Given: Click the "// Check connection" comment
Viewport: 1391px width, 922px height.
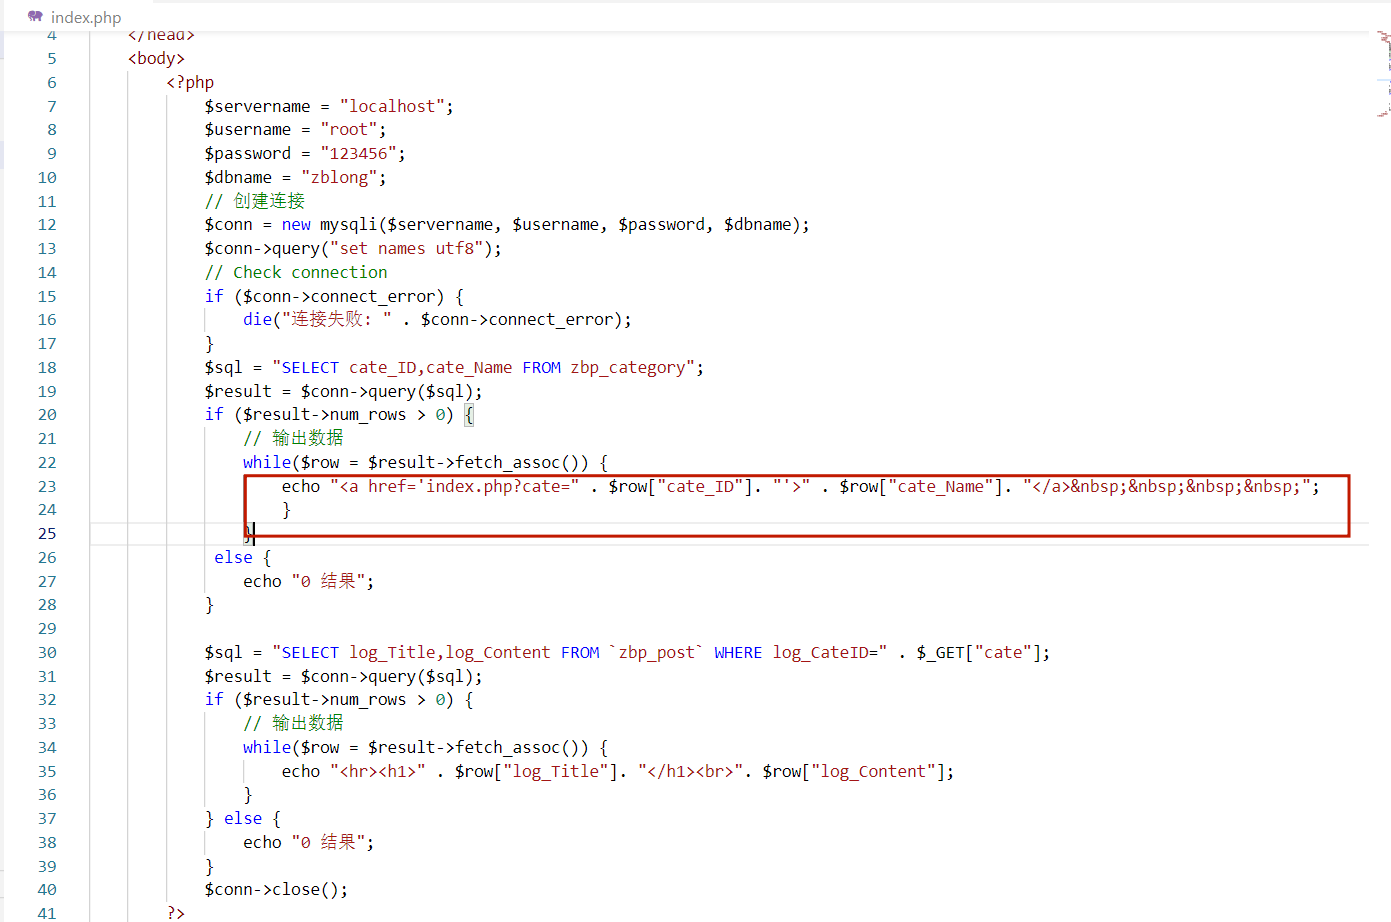Looking at the screenshot, I should [296, 273].
